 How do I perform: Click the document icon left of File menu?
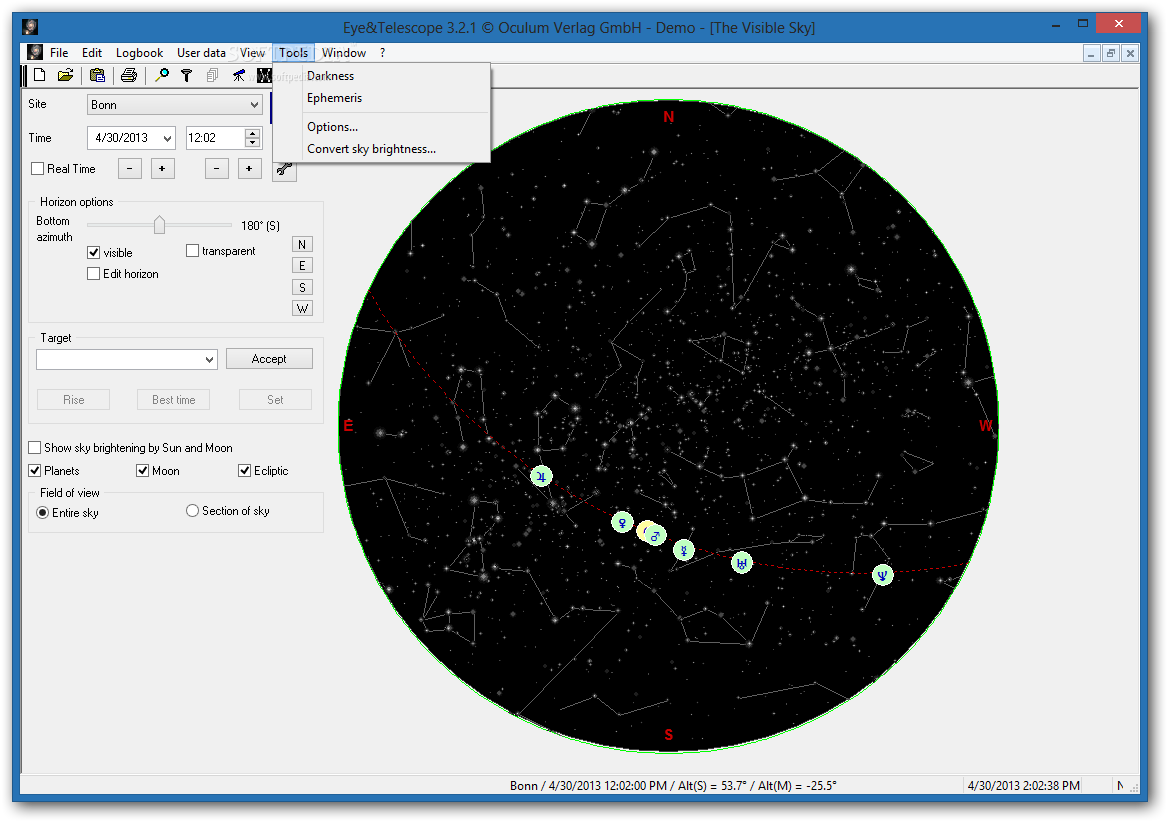tap(34, 52)
